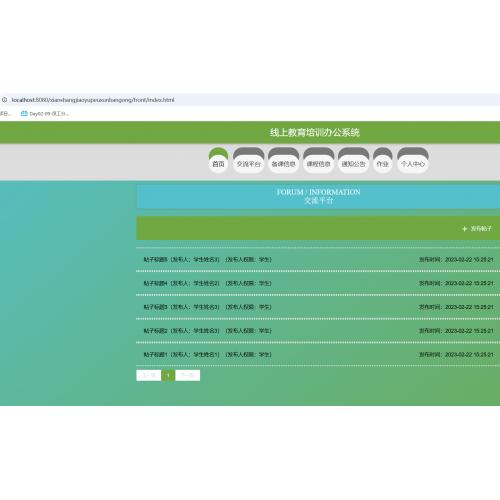The height and width of the screenshot is (500, 500).
Task: Focus the localhost URL address field
Action: 253,100
